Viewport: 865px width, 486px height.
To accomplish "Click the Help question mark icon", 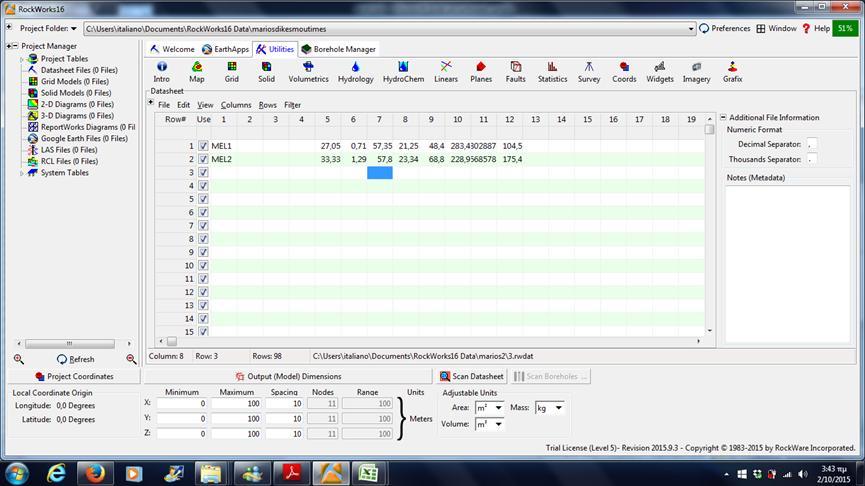I will (x=806, y=28).
